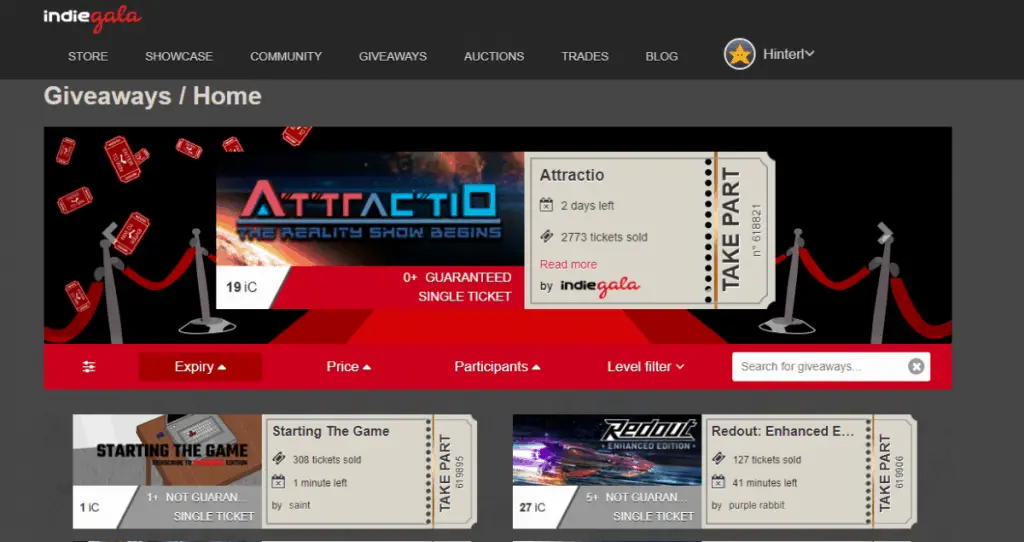This screenshot has height=542, width=1024.
Task: Open the BLOG menu
Action: point(662,56)
